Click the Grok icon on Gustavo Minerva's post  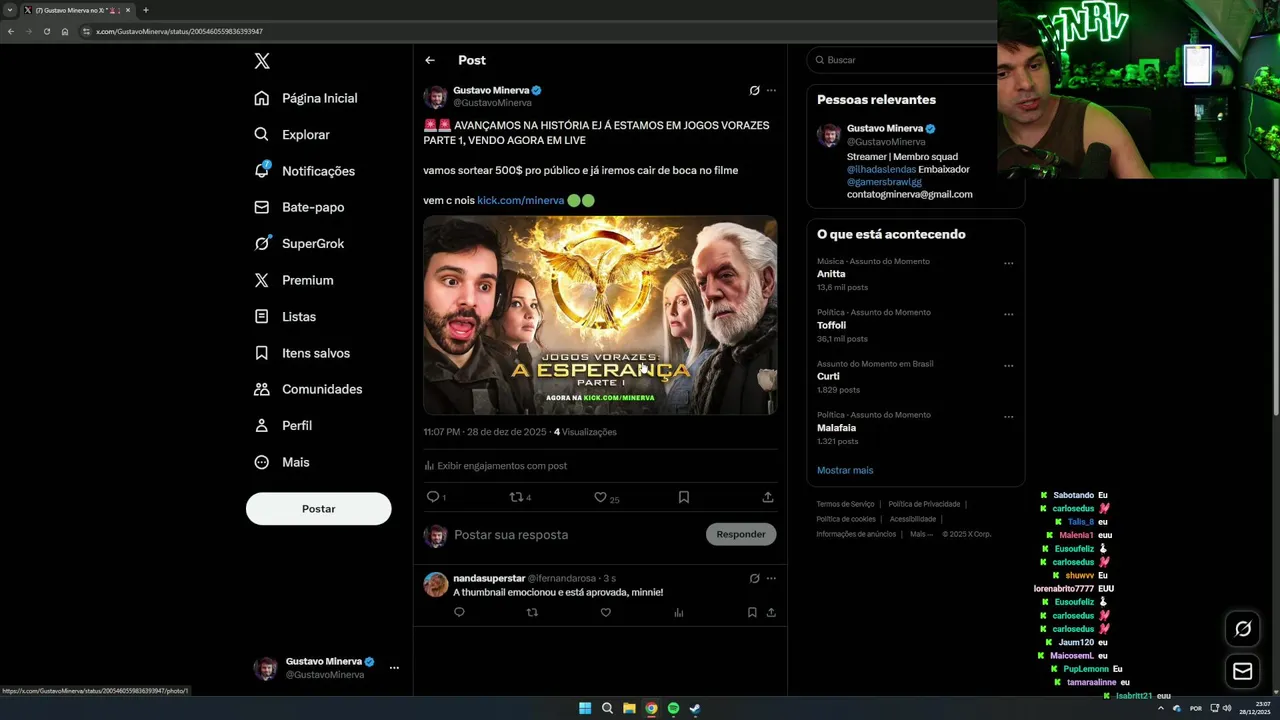tap(755, 90)
